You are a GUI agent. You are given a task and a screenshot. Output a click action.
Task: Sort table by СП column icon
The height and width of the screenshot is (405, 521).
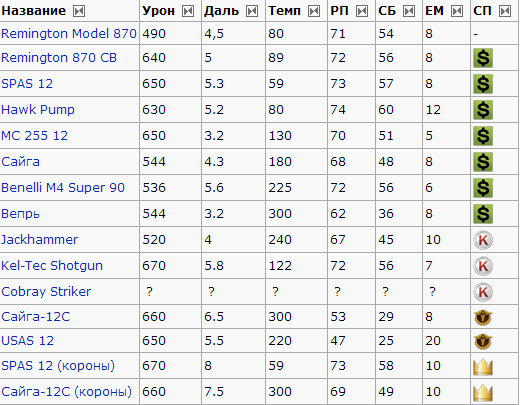[505, 11]
